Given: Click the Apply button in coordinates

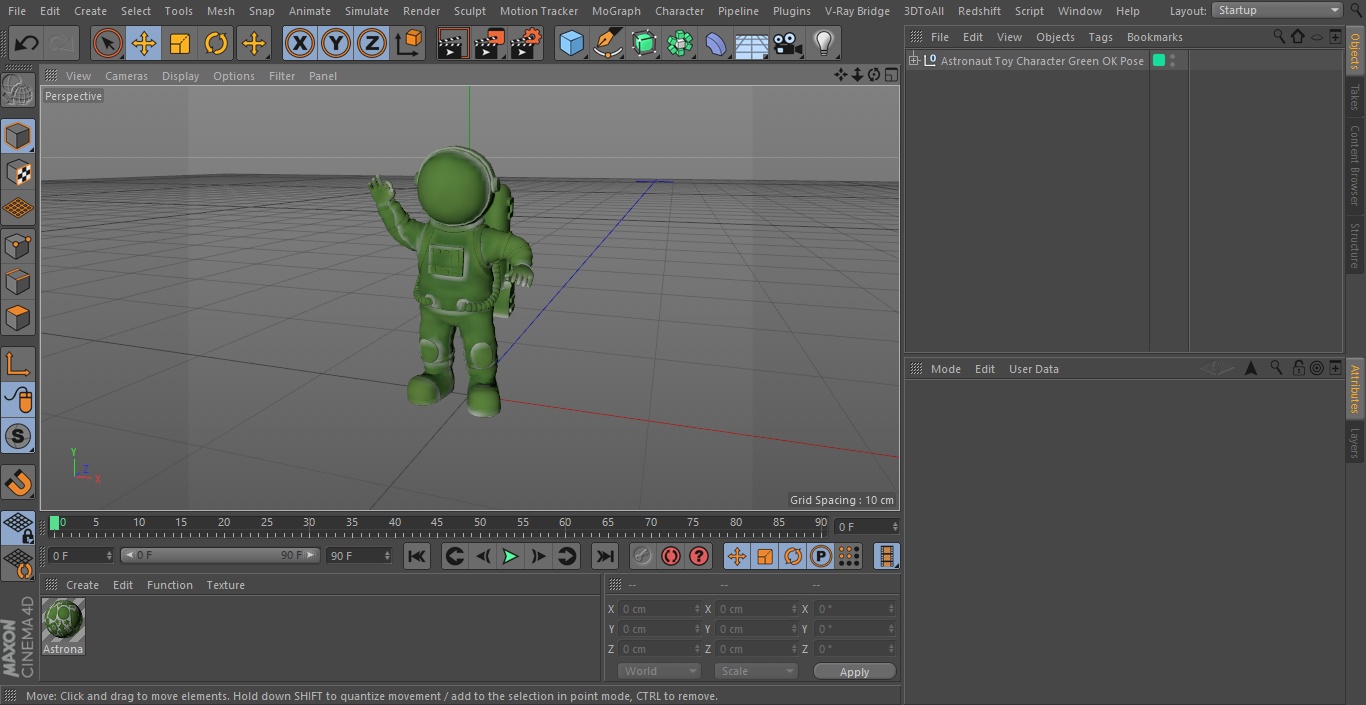Looking at the screenshot, I should pyautogui.click(x=854, y=671).
